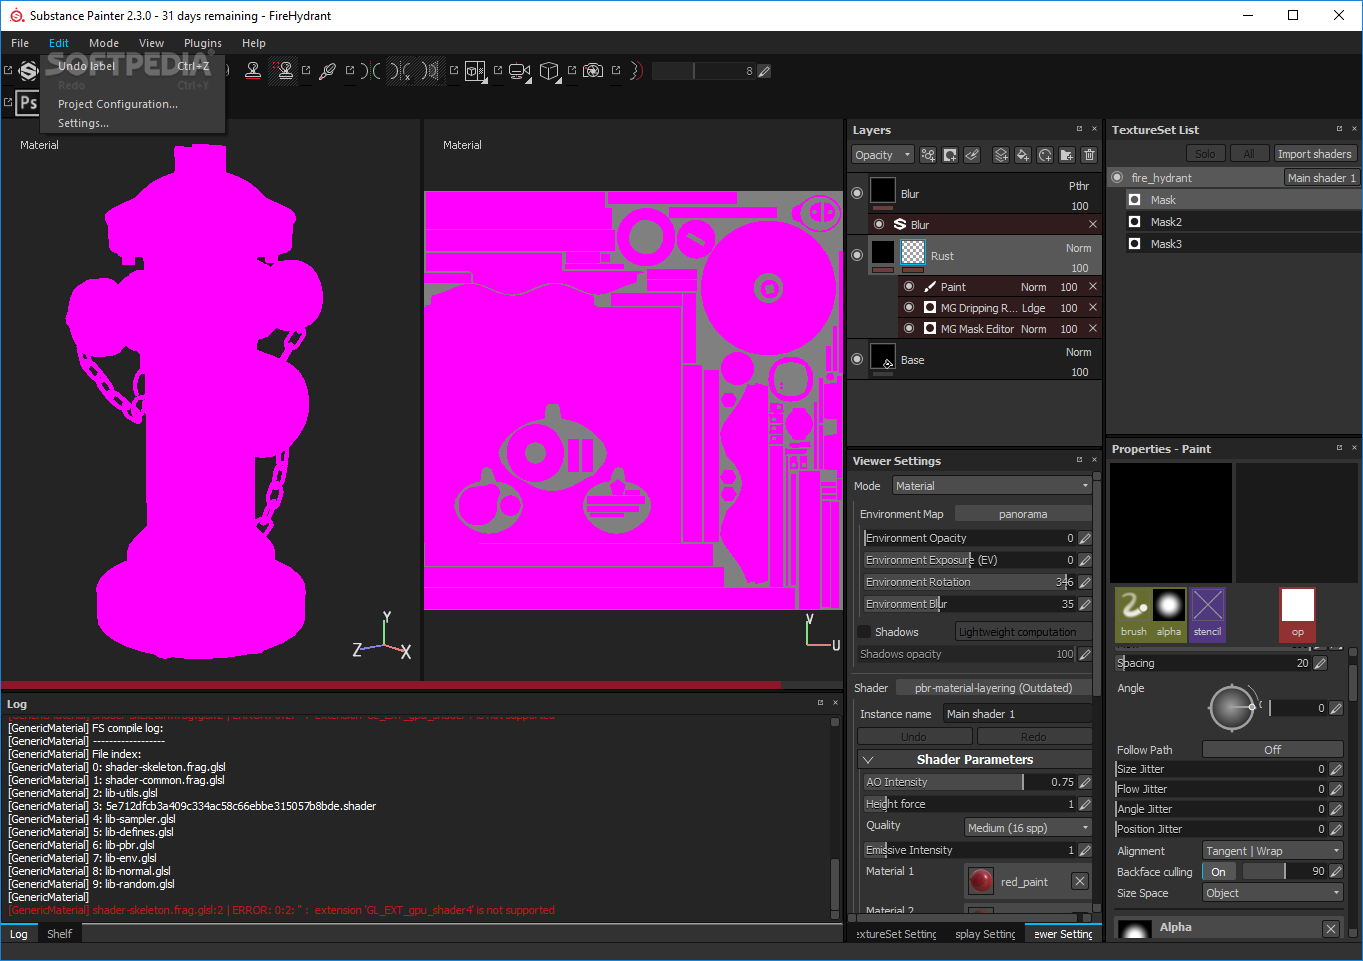Click the symmetry mirror-line icon in toolbar

click(430, 71)
